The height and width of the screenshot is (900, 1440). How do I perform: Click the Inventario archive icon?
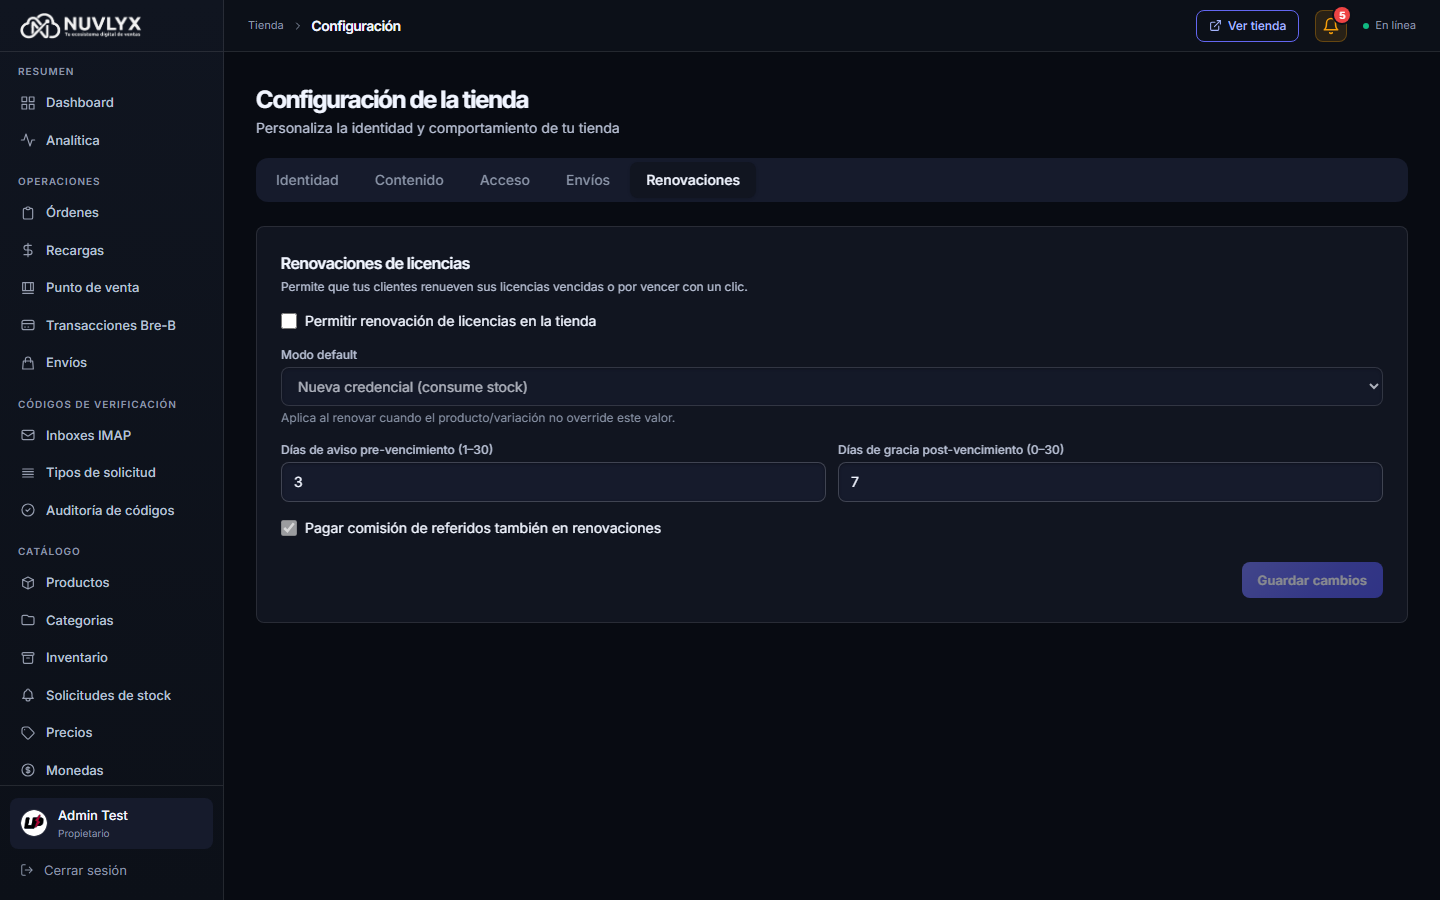click(x=28, y=658)
